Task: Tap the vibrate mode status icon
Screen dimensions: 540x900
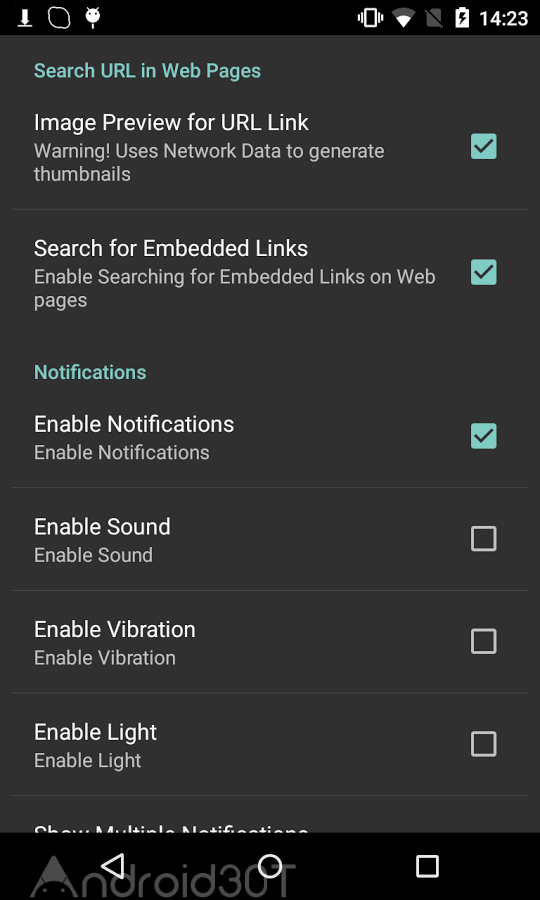Action: [x=371, y=18]
